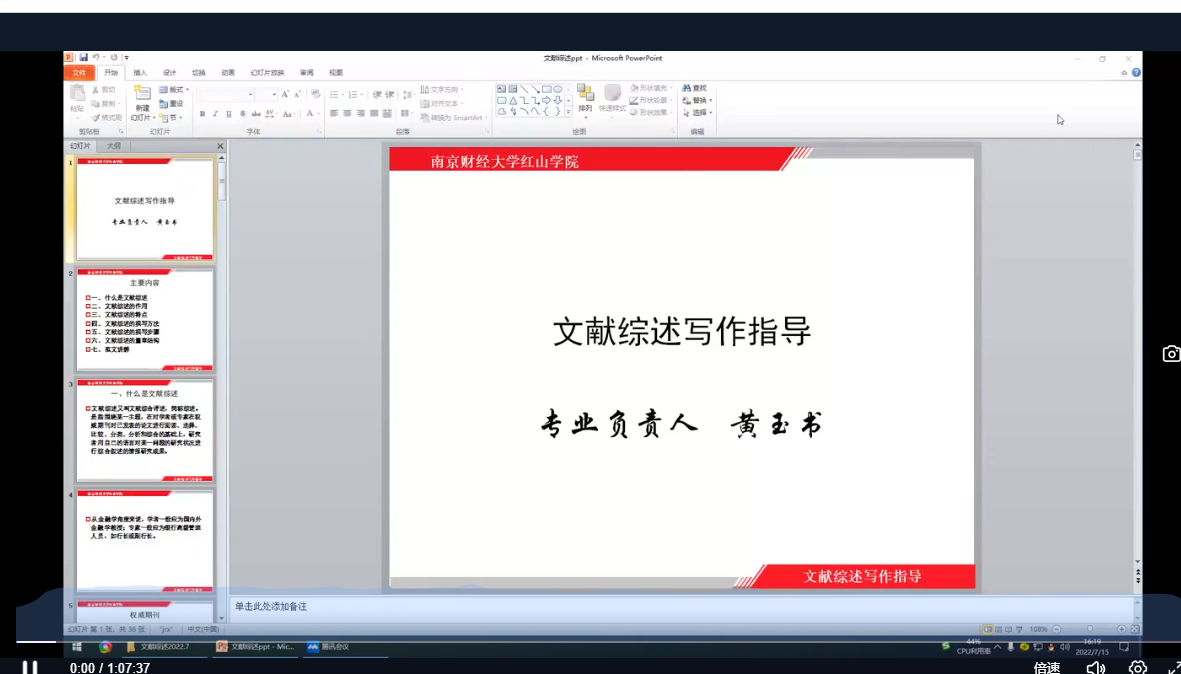Click the Find (查找) icon

coord(694,88)
